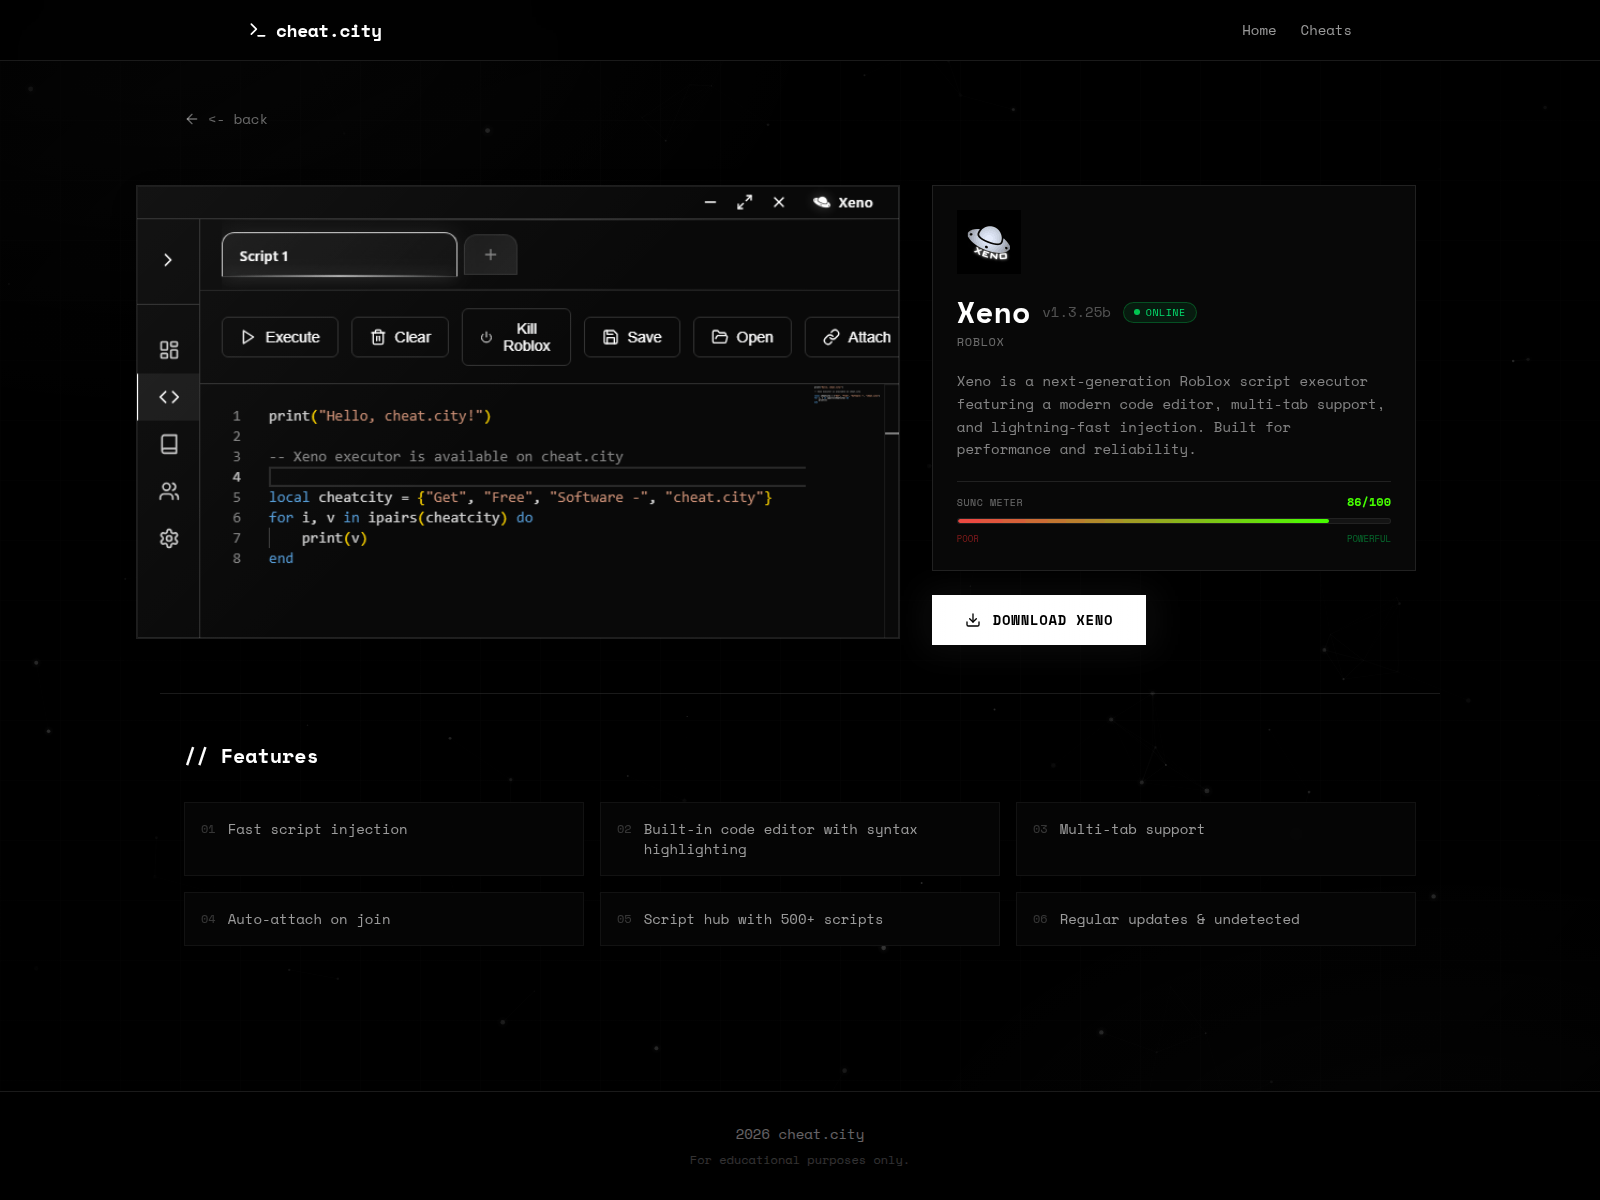This screenshot has height=1200, width=1600.
Task: Click the 'print(v)' code line
Action: 334,538
